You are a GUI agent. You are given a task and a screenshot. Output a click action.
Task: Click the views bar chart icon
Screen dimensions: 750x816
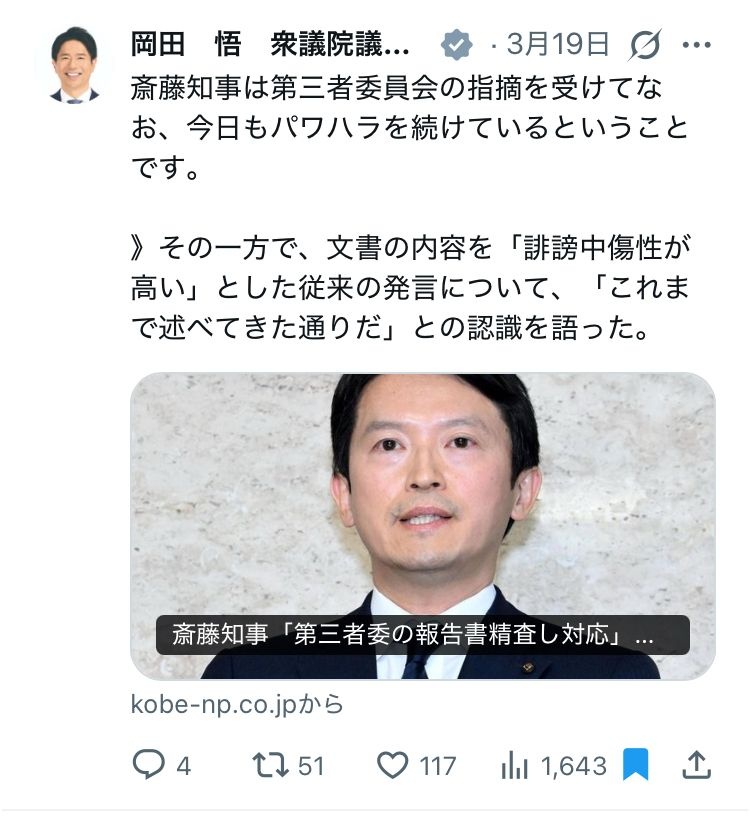[x=515, y=765]
